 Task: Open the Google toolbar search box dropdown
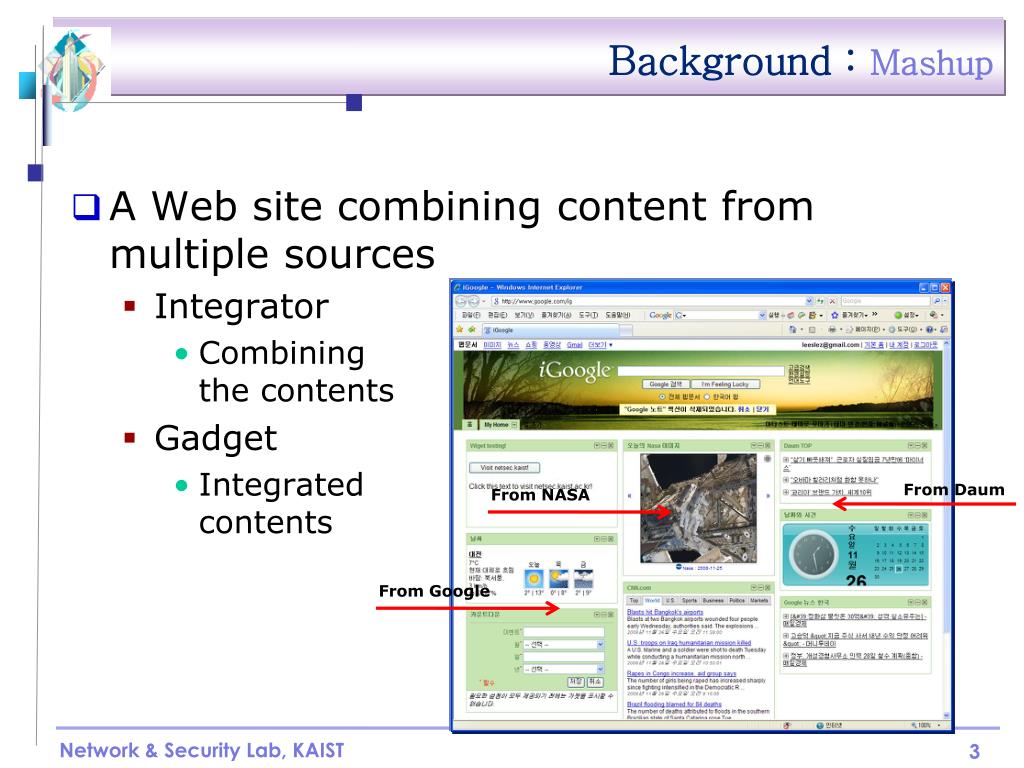tap(761, 315)
